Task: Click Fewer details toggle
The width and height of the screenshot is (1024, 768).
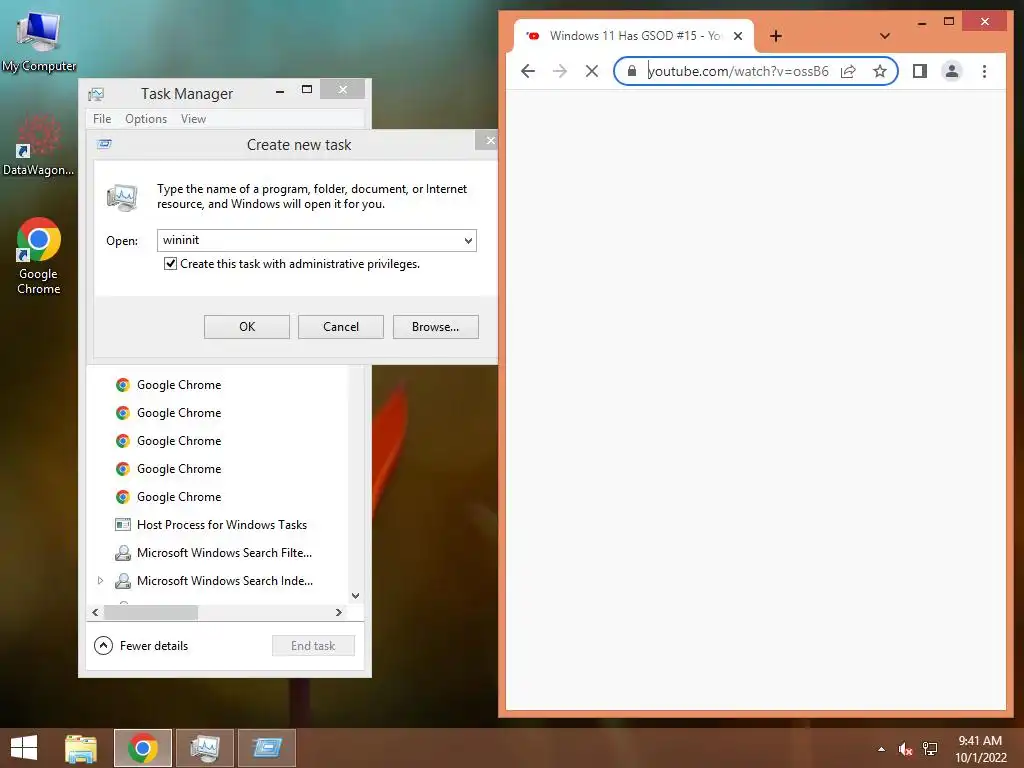Action: [141, 646]
